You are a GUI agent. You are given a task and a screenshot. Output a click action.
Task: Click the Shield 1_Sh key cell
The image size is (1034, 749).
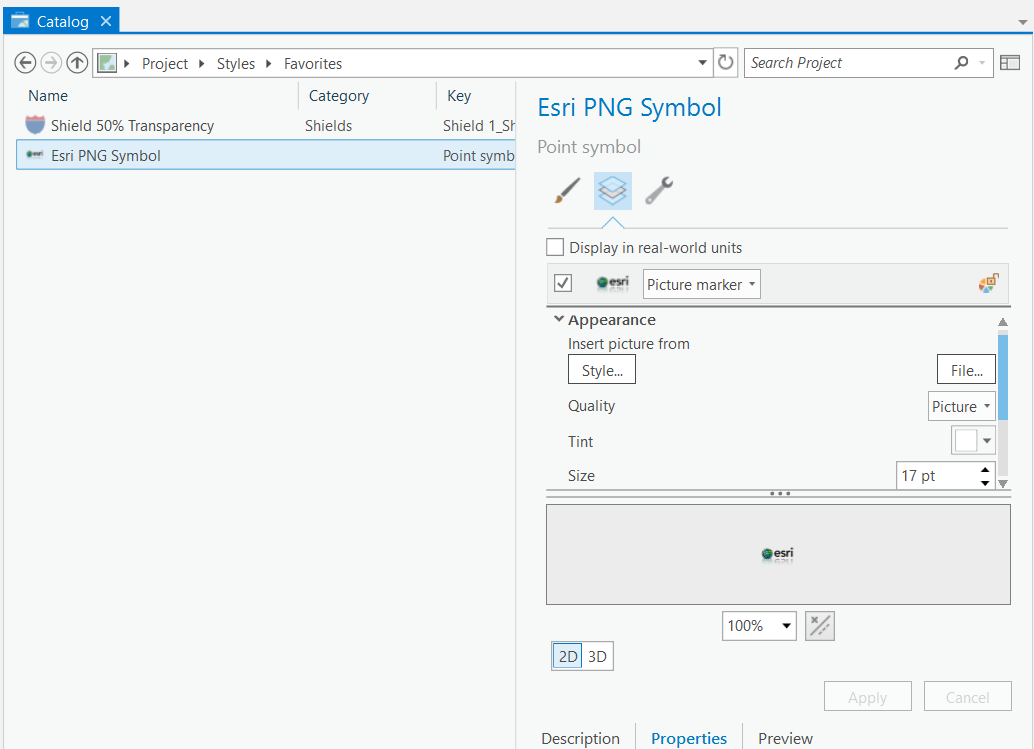(479, 125)
